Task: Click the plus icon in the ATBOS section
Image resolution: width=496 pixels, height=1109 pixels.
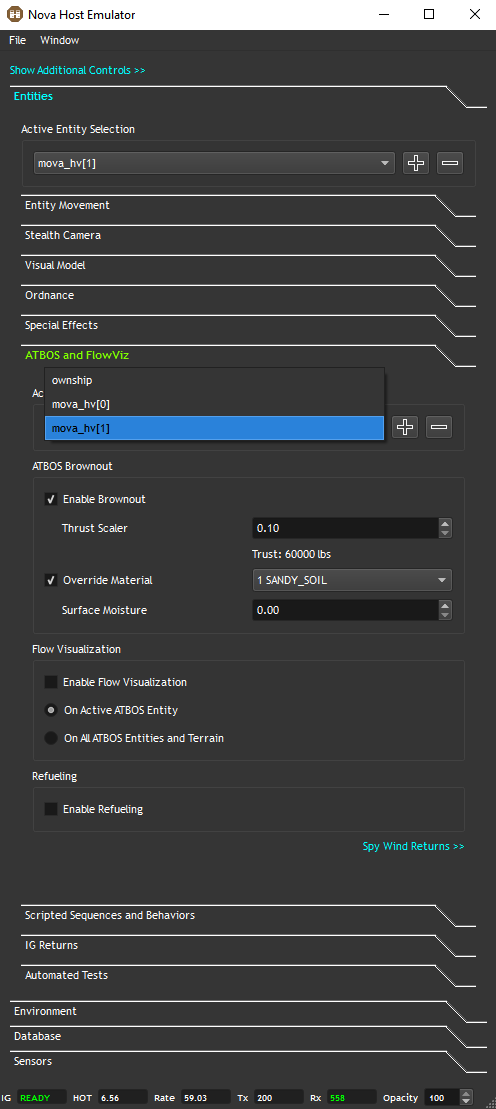Action: (x=405, y=427)
